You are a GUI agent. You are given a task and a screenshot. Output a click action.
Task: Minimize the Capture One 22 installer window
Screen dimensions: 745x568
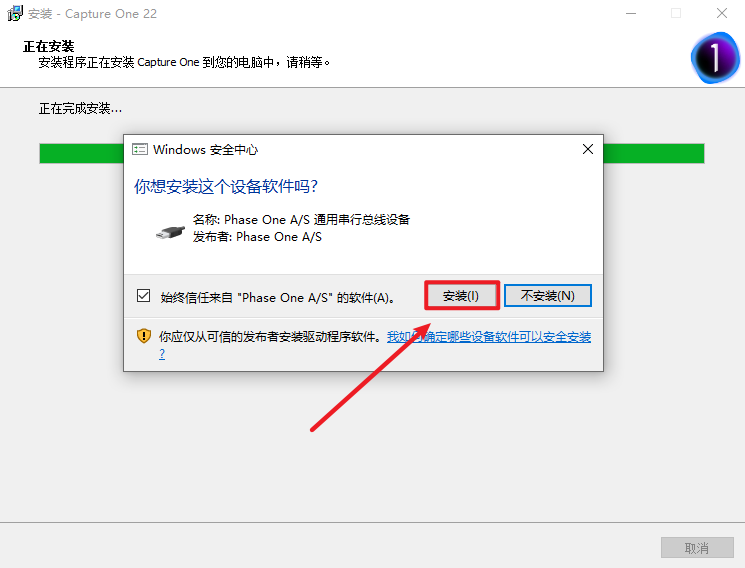click(630, 14)
